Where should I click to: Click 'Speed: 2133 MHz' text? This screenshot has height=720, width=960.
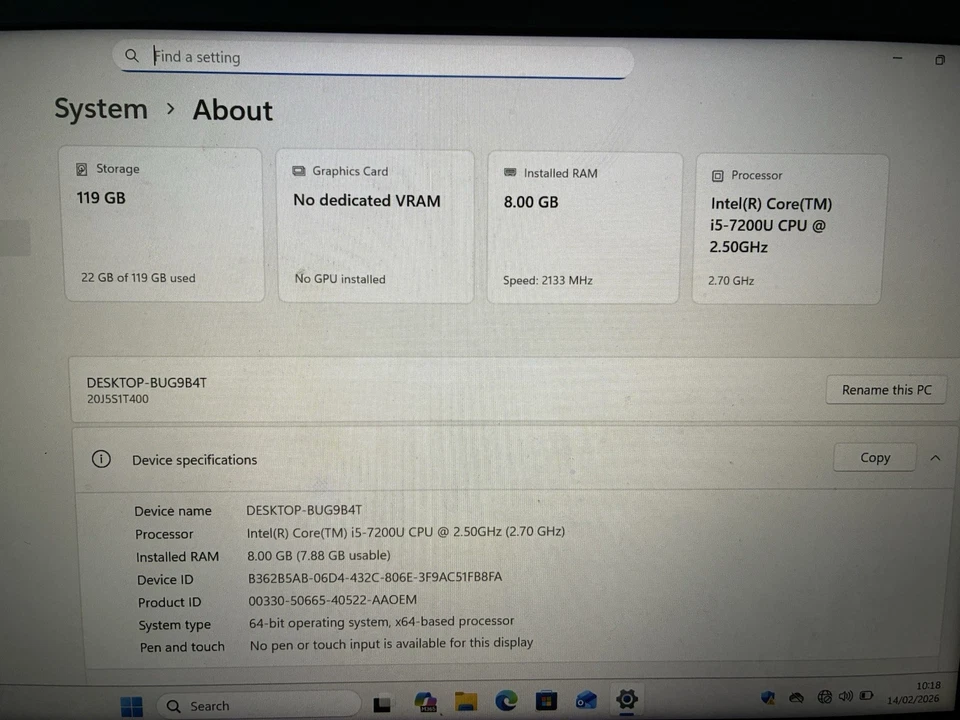548,280
